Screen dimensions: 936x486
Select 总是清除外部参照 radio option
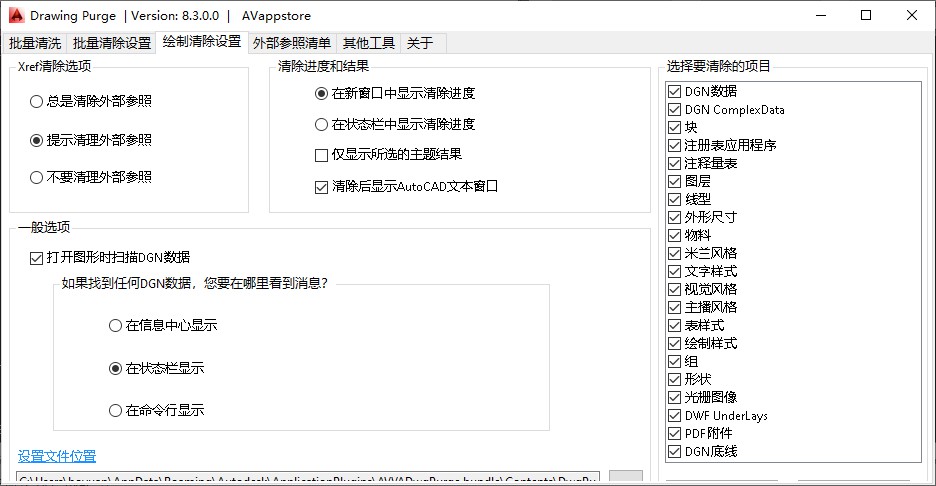pyautogui.click(x=37, y=101)
